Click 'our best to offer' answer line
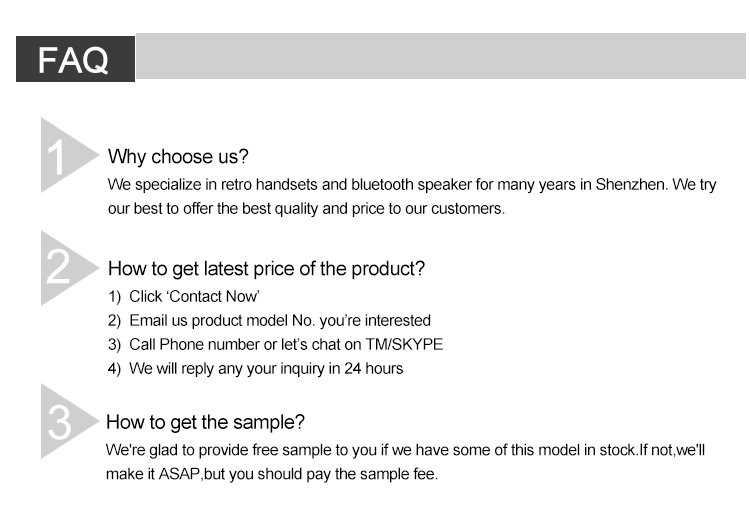Viewport: 750px width, 512px height. (306, 209)
